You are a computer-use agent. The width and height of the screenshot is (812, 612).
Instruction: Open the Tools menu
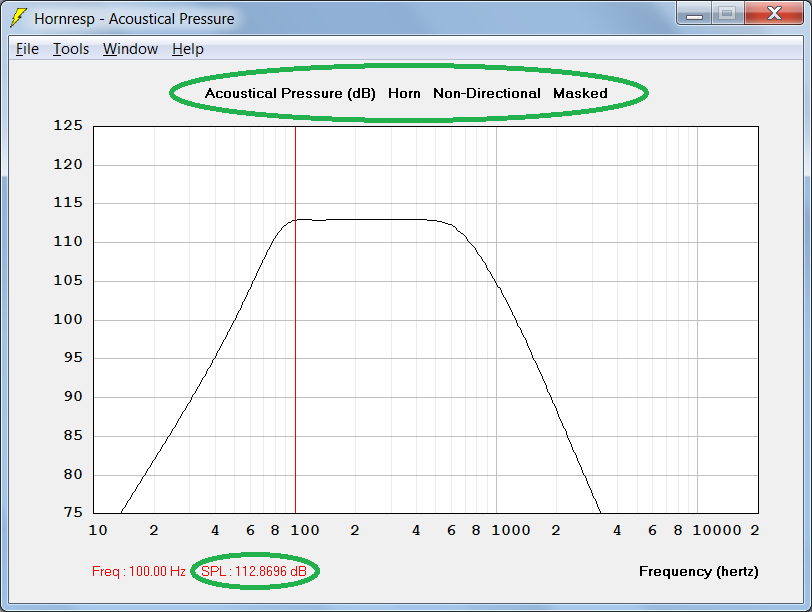click(x=71, y=49)
